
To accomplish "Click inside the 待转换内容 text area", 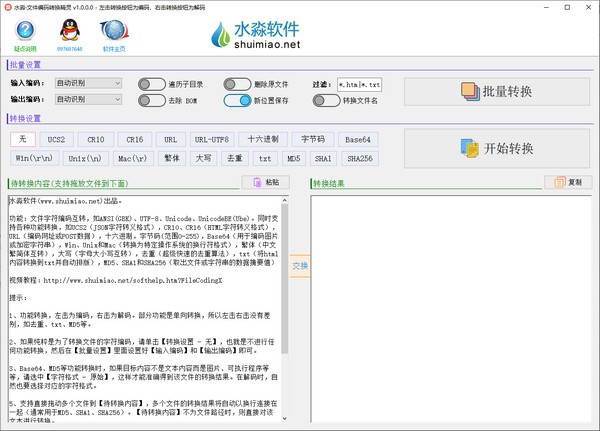I will [x=145, y=309].
